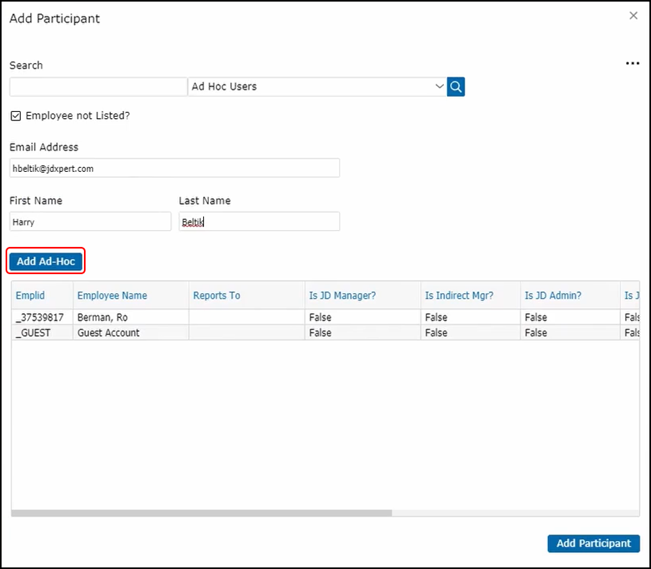The image size is (651, 569).
Task: Click the Last Name input field
Action: [x=259, y=222]
